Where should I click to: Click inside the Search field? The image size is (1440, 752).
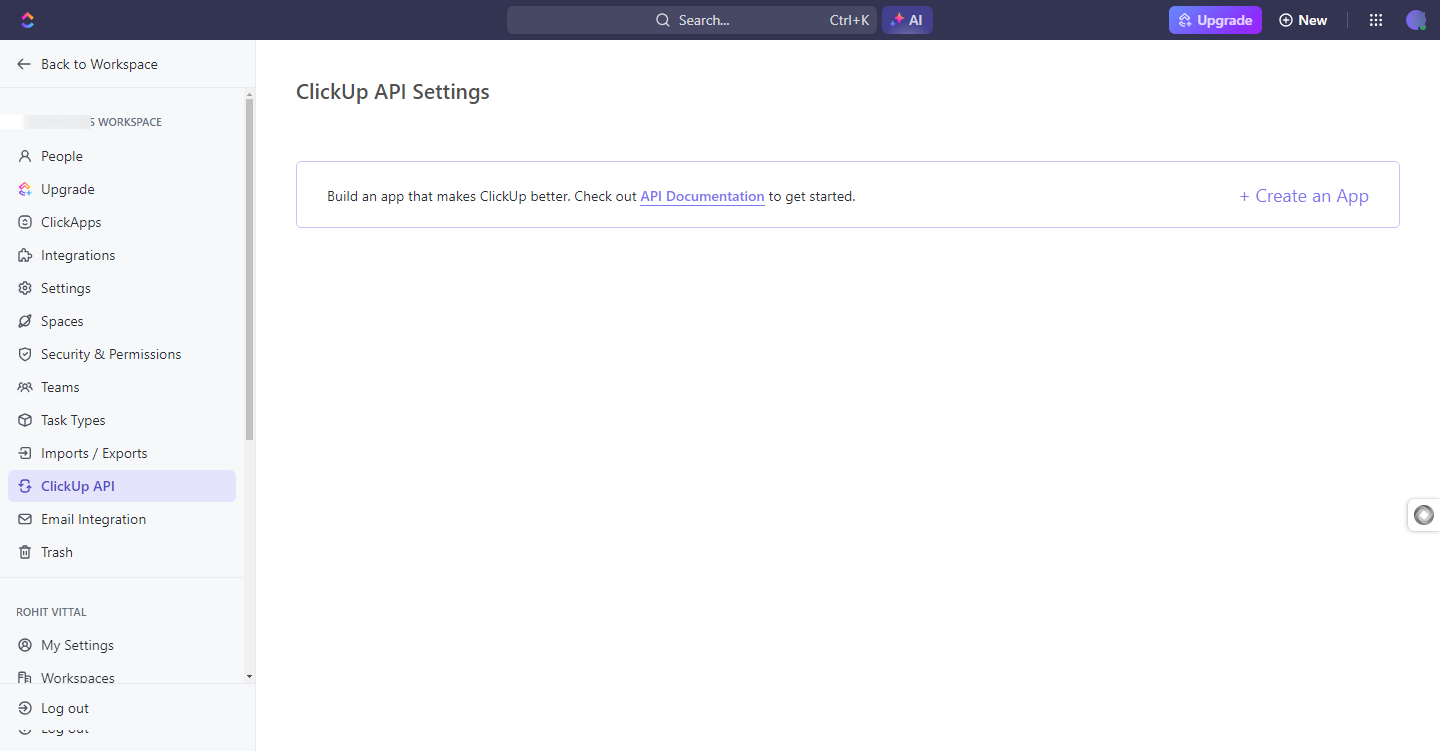click(692, 20)
